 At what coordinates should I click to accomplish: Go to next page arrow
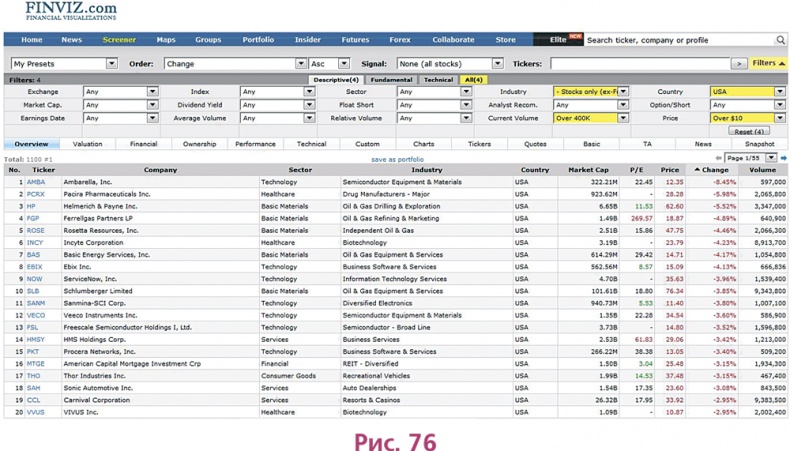783,158
